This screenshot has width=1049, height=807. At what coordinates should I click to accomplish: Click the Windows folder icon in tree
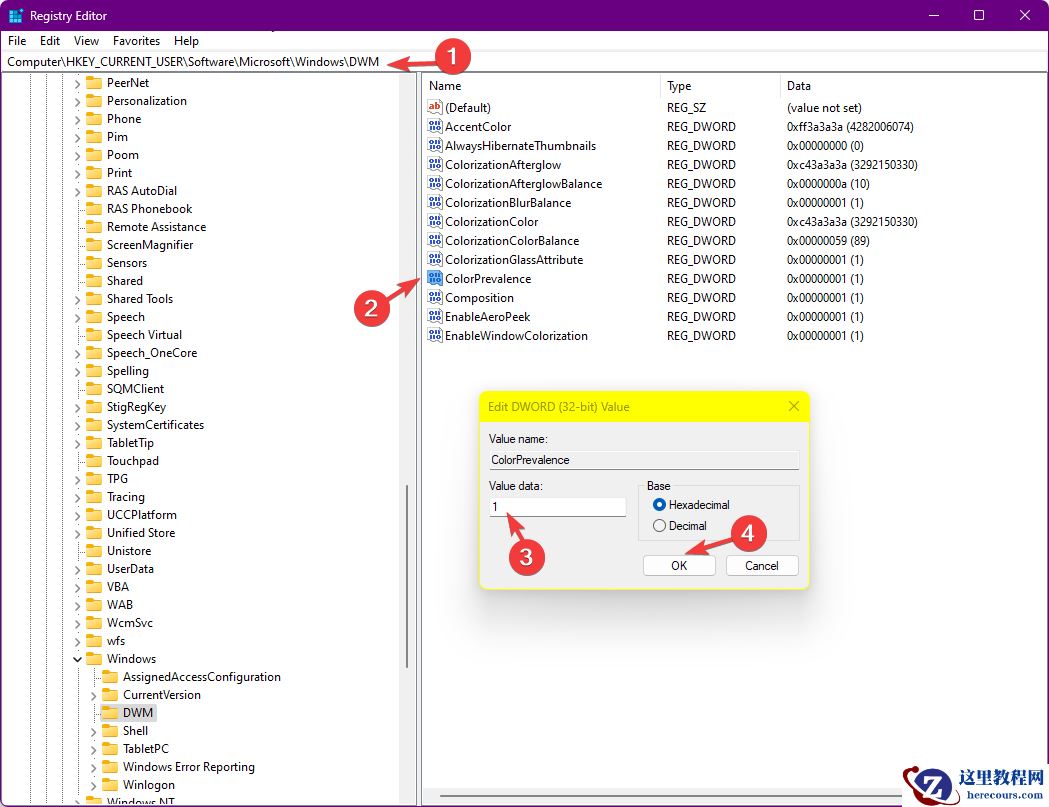(94, 659)
